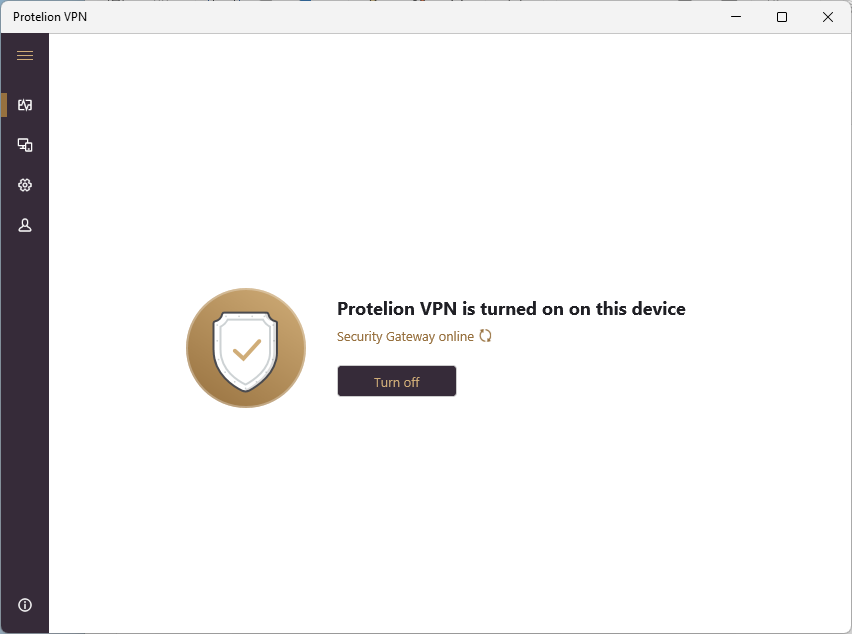The height and width of the screenshot is (634, 852).
Task: Click the Protelion VPN window title text
Action: point(50,17)
